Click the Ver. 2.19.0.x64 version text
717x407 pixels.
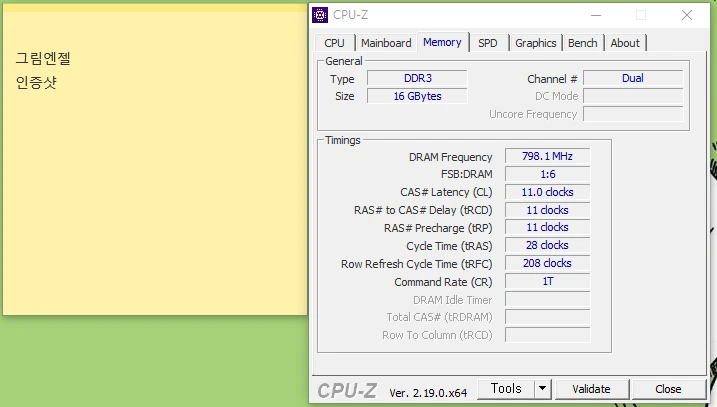coord(428,393)
